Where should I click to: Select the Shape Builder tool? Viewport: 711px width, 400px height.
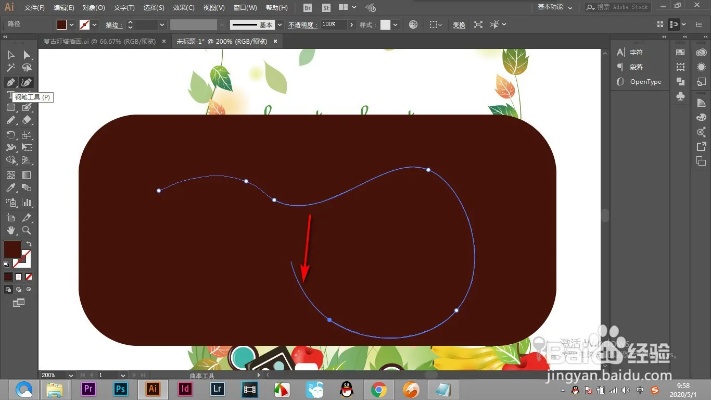(11, 160)
